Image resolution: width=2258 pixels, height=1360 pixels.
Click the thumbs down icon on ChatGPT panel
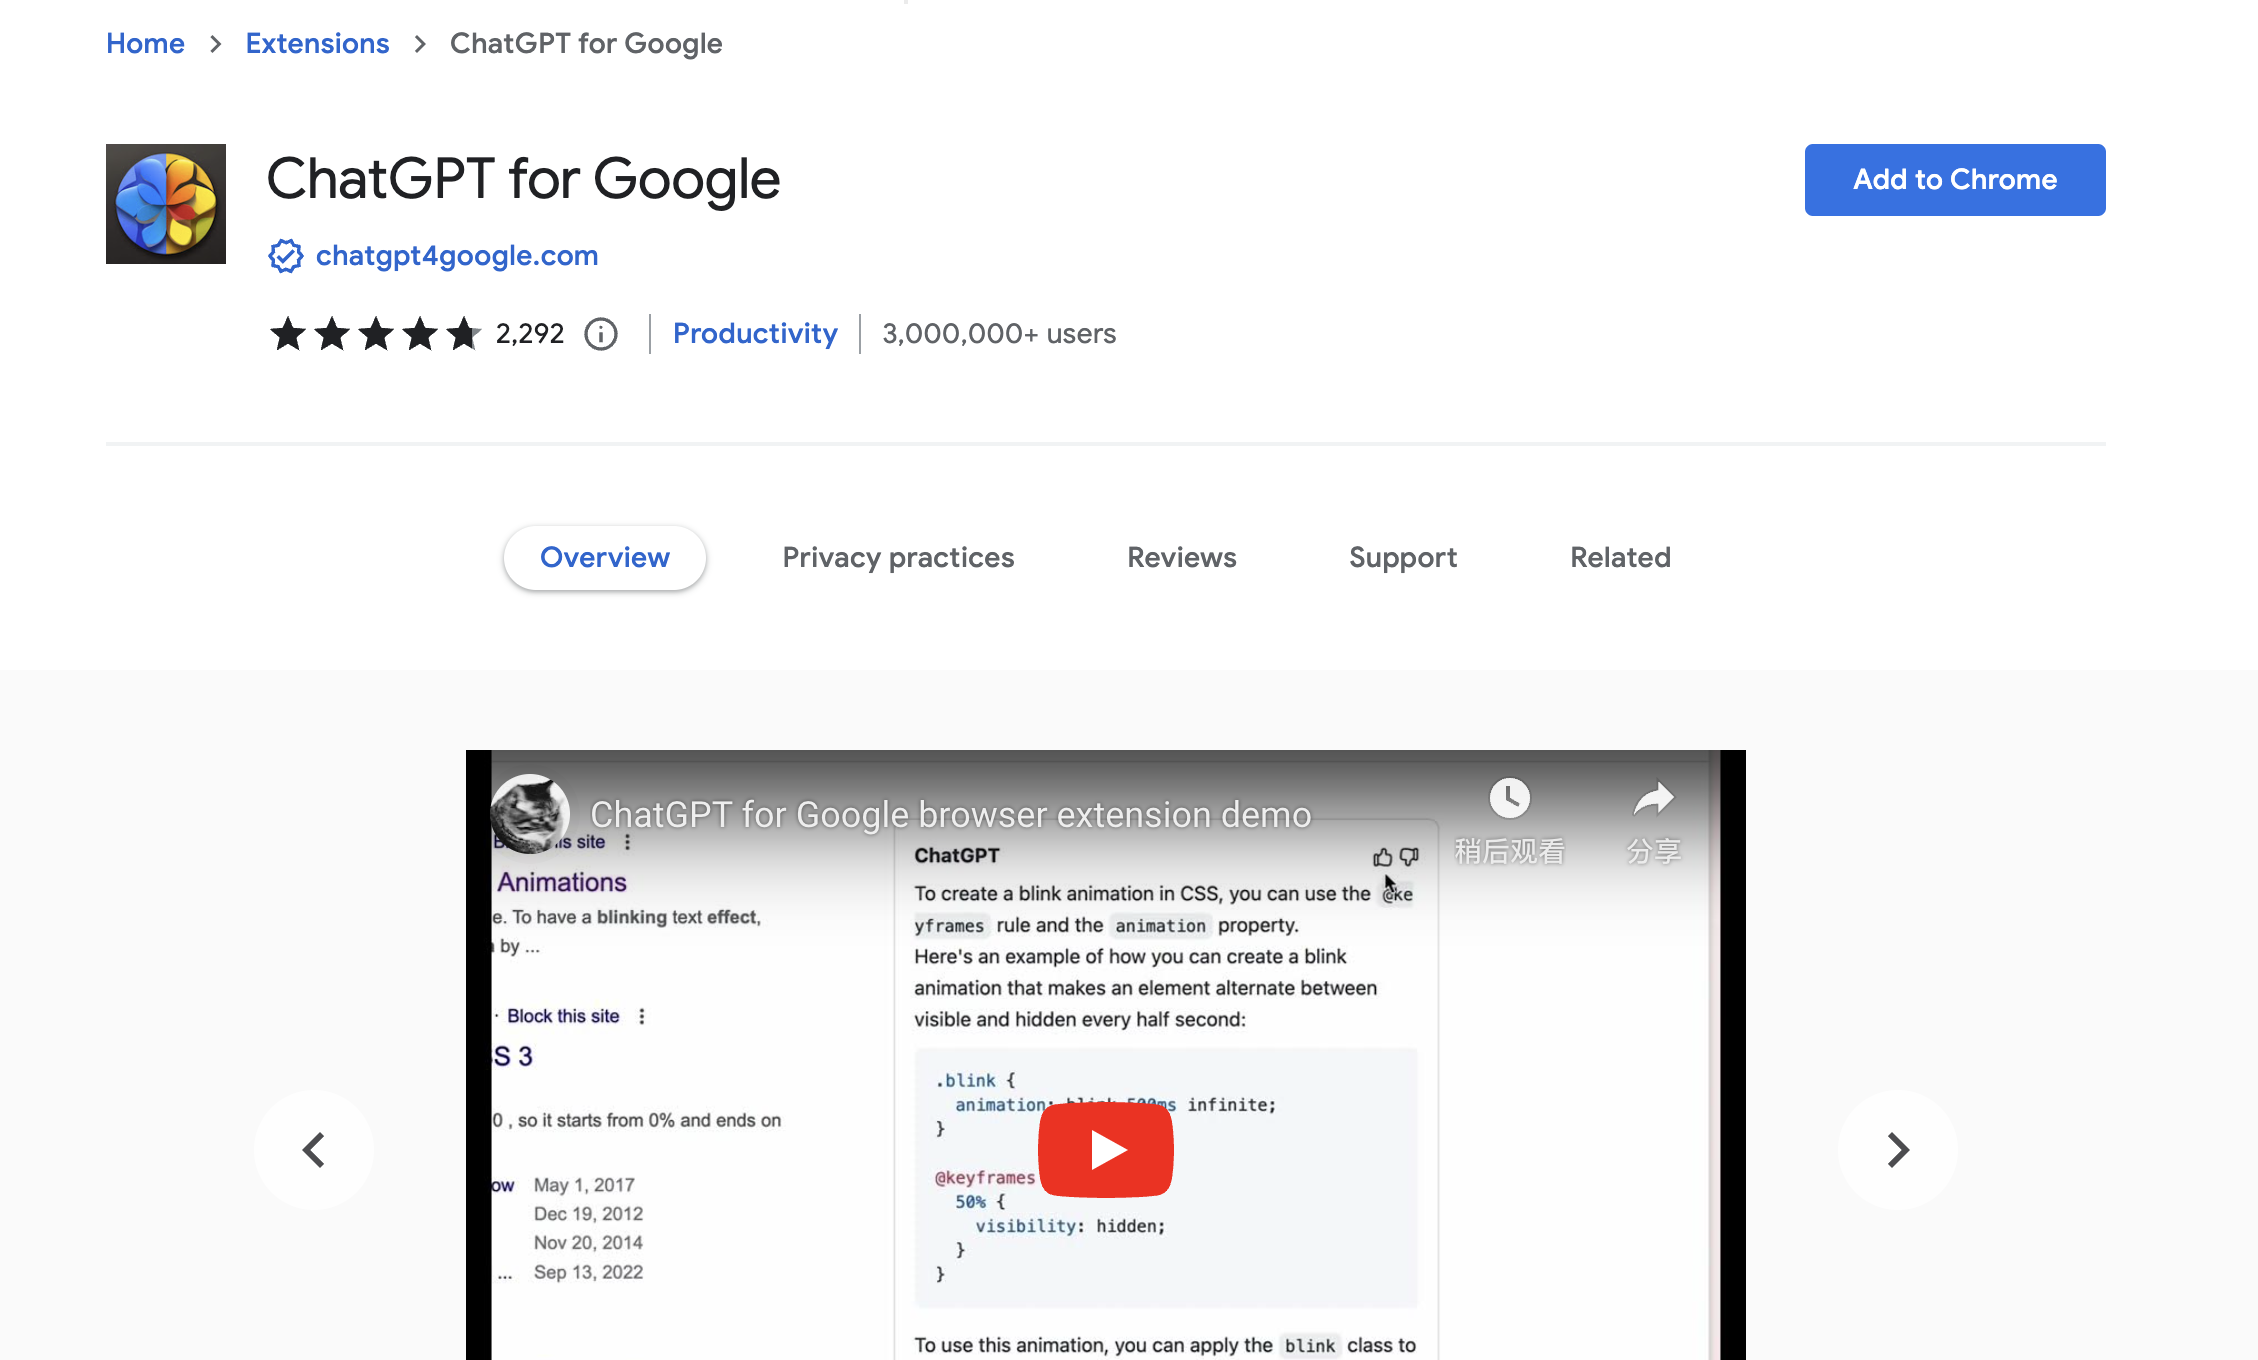pos(1405,857)
